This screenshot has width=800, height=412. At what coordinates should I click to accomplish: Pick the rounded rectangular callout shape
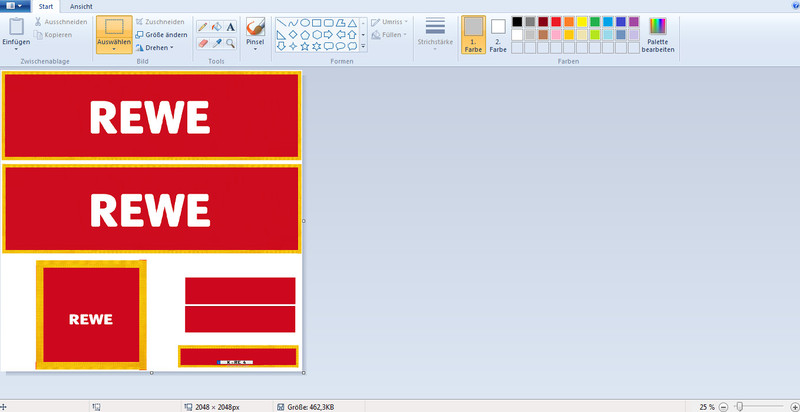(x=329, y=46)
